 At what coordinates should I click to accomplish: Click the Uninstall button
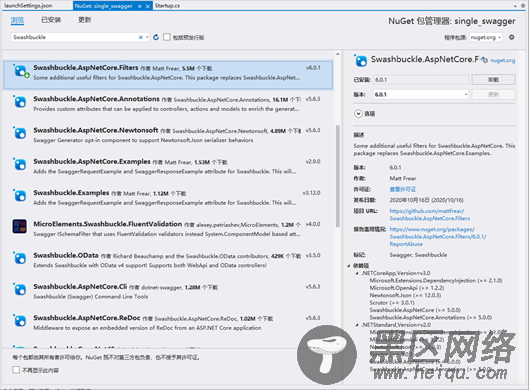pos(493,80)
